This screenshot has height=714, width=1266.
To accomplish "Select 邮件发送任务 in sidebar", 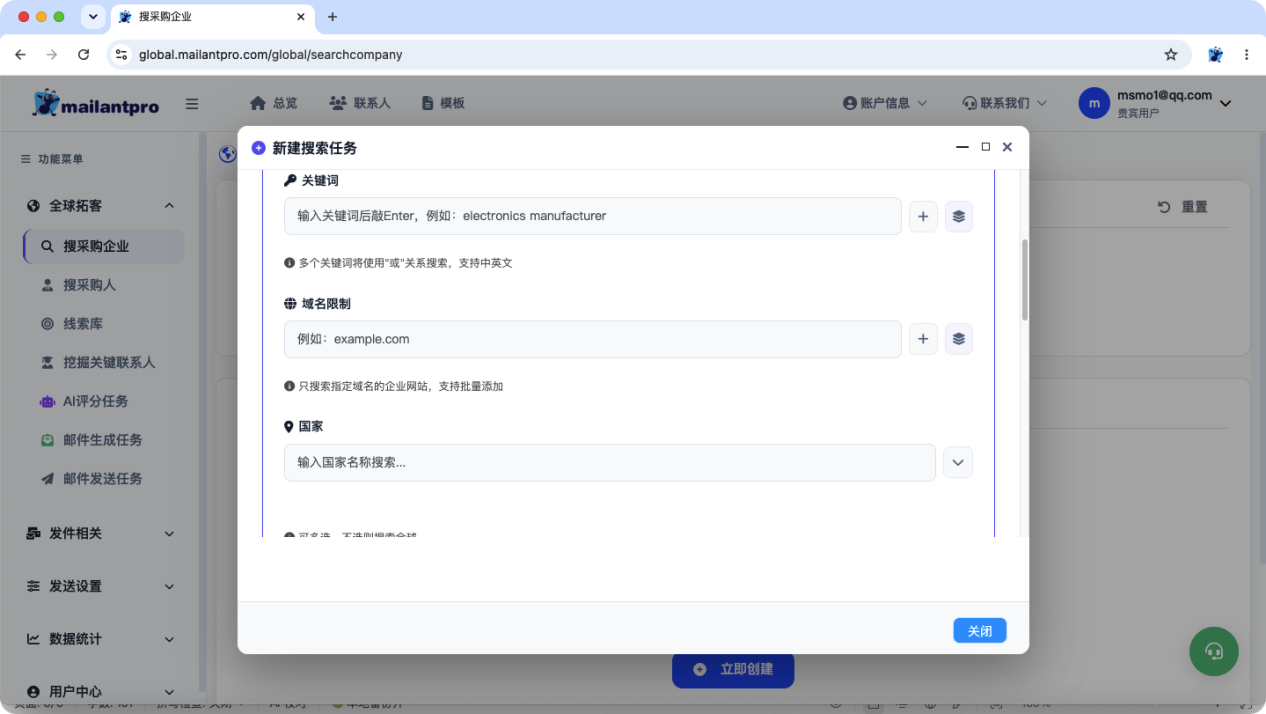I will point(104,479).
